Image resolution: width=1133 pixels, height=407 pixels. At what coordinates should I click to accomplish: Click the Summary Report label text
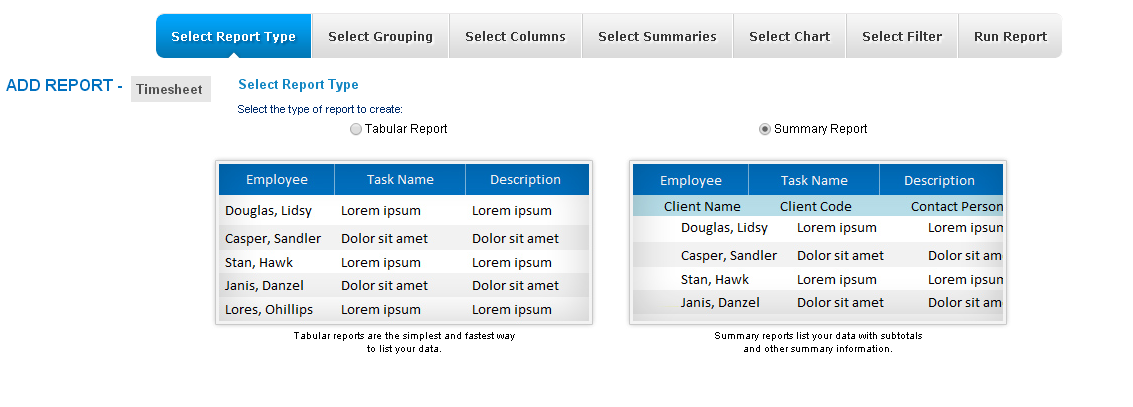click(821, 129)
